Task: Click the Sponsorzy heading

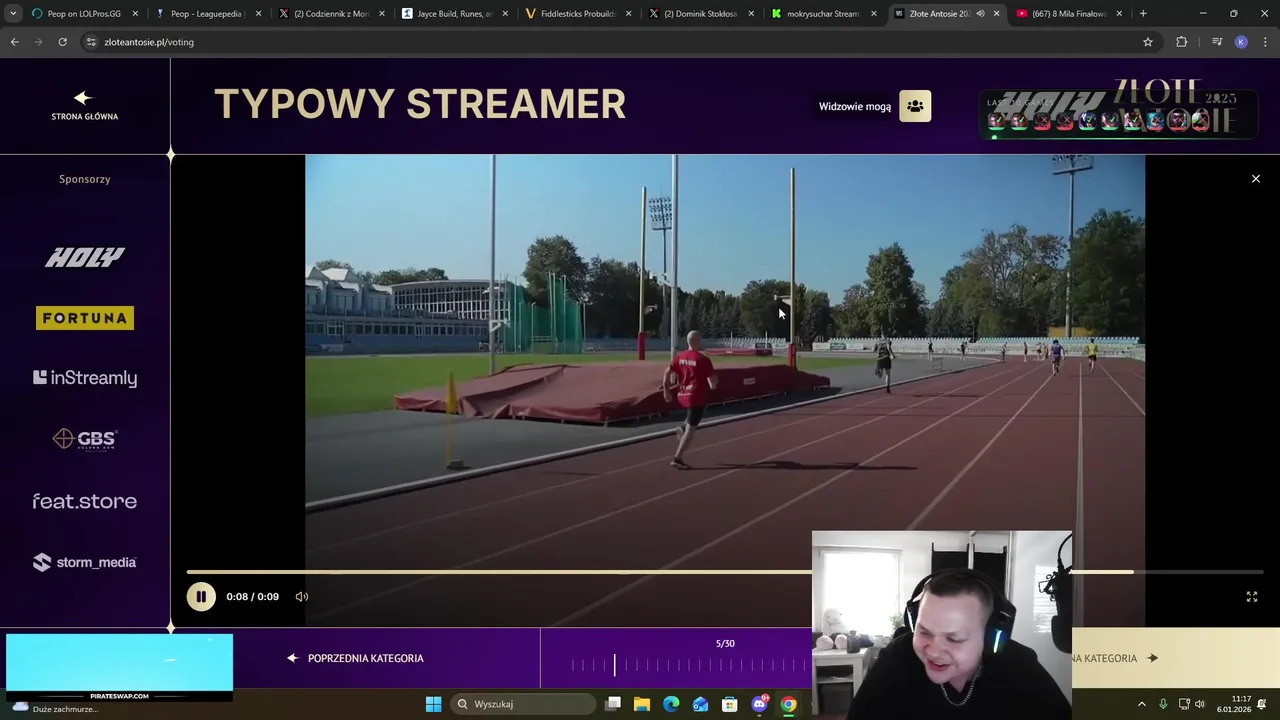Action: pos(85,179)
